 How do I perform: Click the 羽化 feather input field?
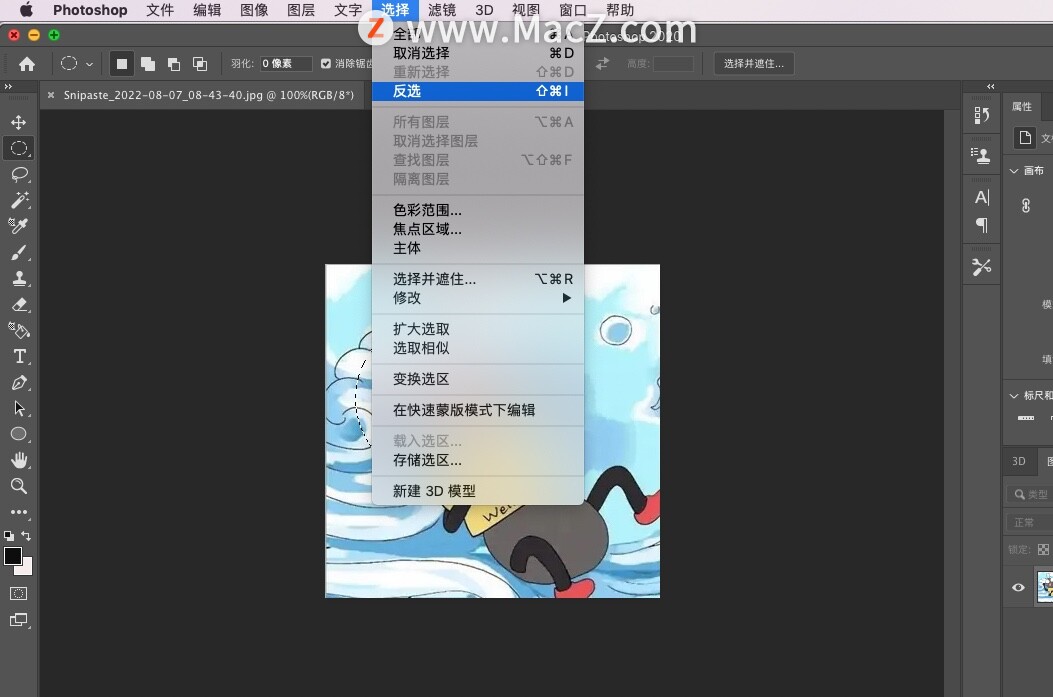pyautogui.click(x=286, y=64)
